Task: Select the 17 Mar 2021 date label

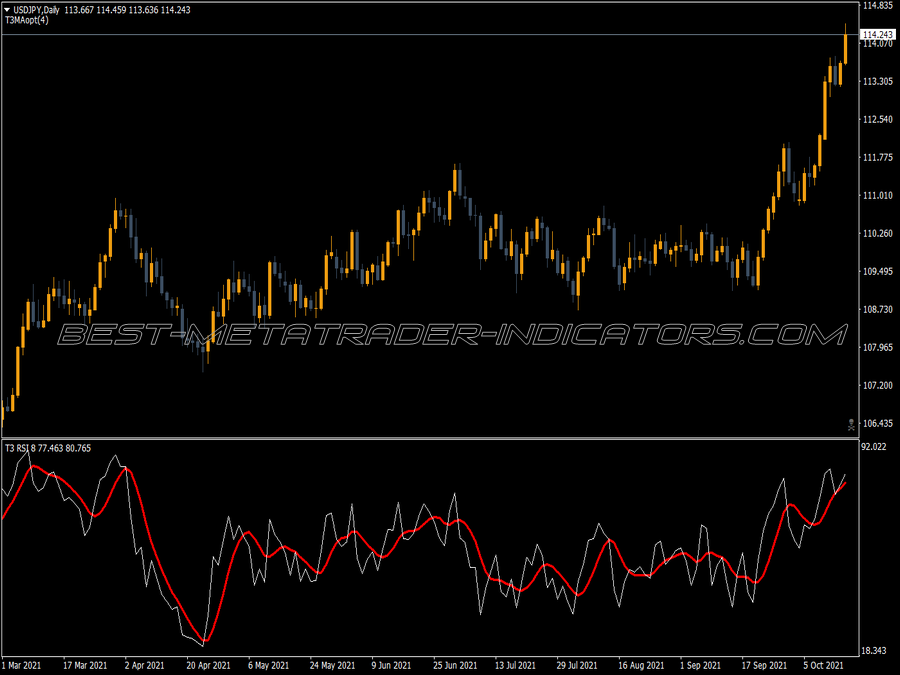Action: pyautogui.click(x=85, y=666)
